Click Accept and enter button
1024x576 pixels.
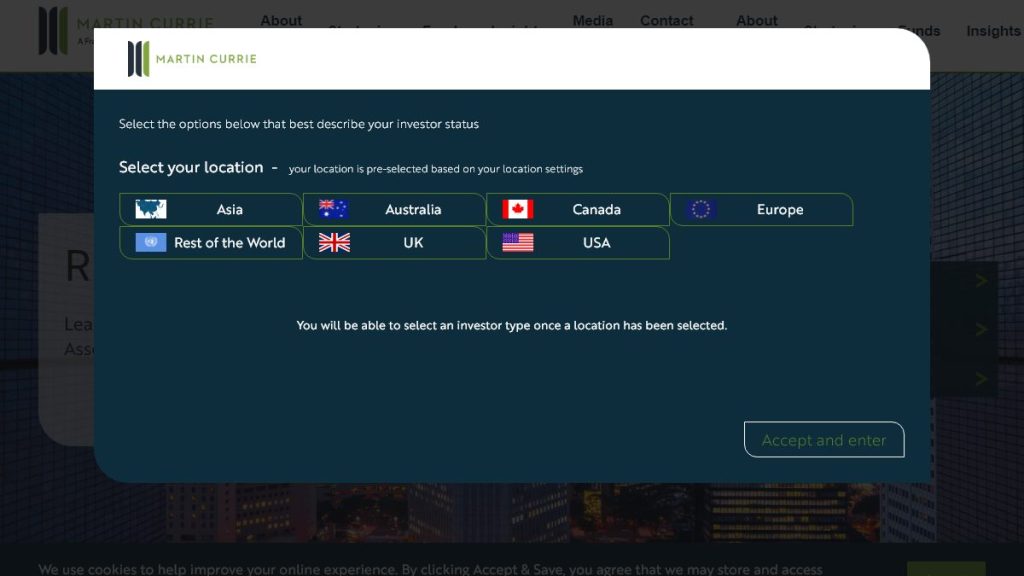click(824, 440)
